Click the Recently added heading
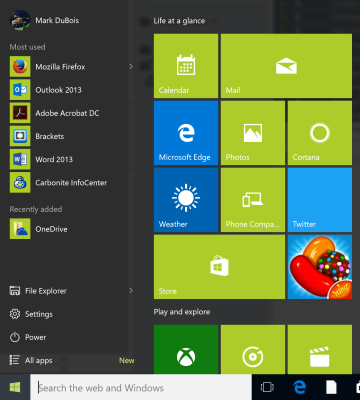This screenshot has width=360, height=400. pyautogui.click(x=36, y=209)
